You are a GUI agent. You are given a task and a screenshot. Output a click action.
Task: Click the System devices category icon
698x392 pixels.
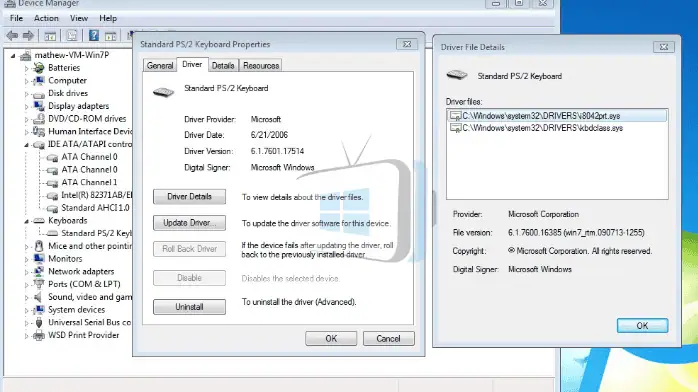[x=39, y=310]
